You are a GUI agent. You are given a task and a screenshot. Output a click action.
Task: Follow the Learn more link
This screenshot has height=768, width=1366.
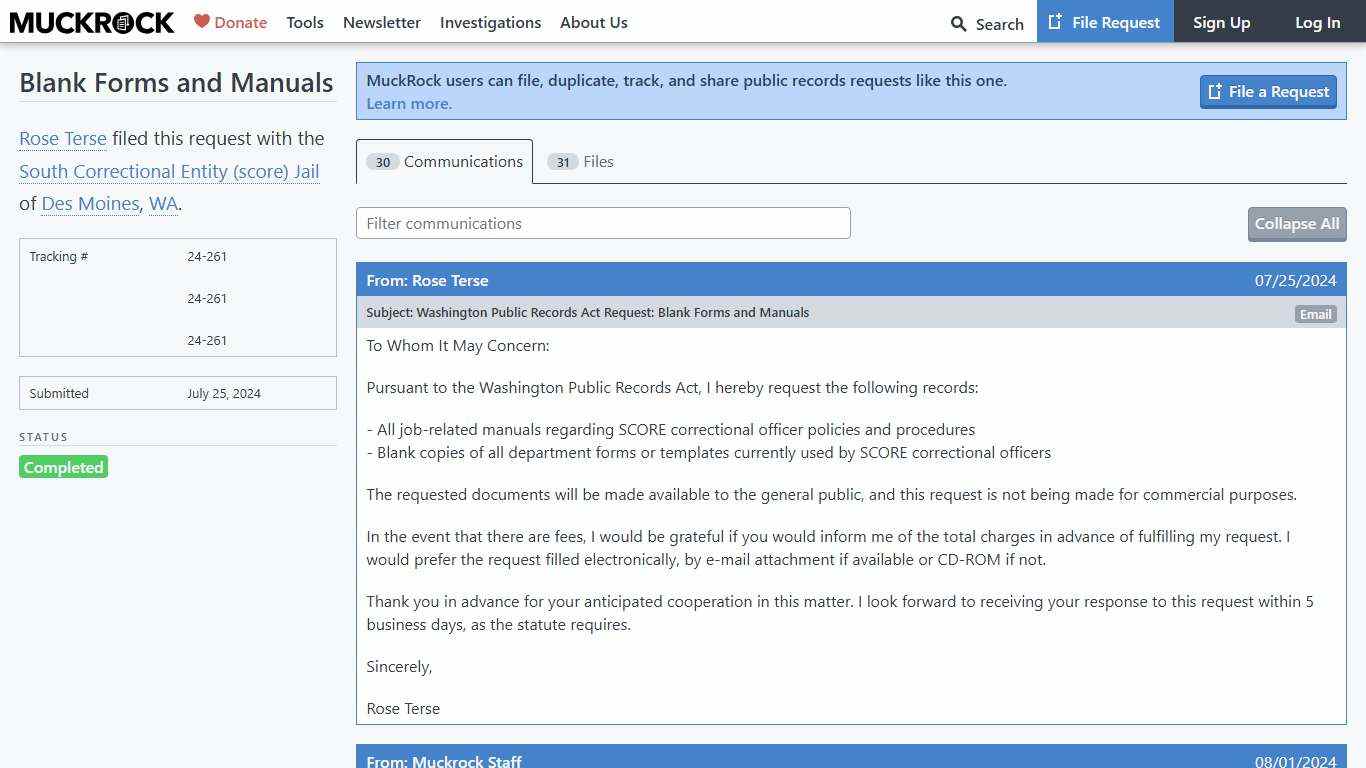[x=409, y=104]
